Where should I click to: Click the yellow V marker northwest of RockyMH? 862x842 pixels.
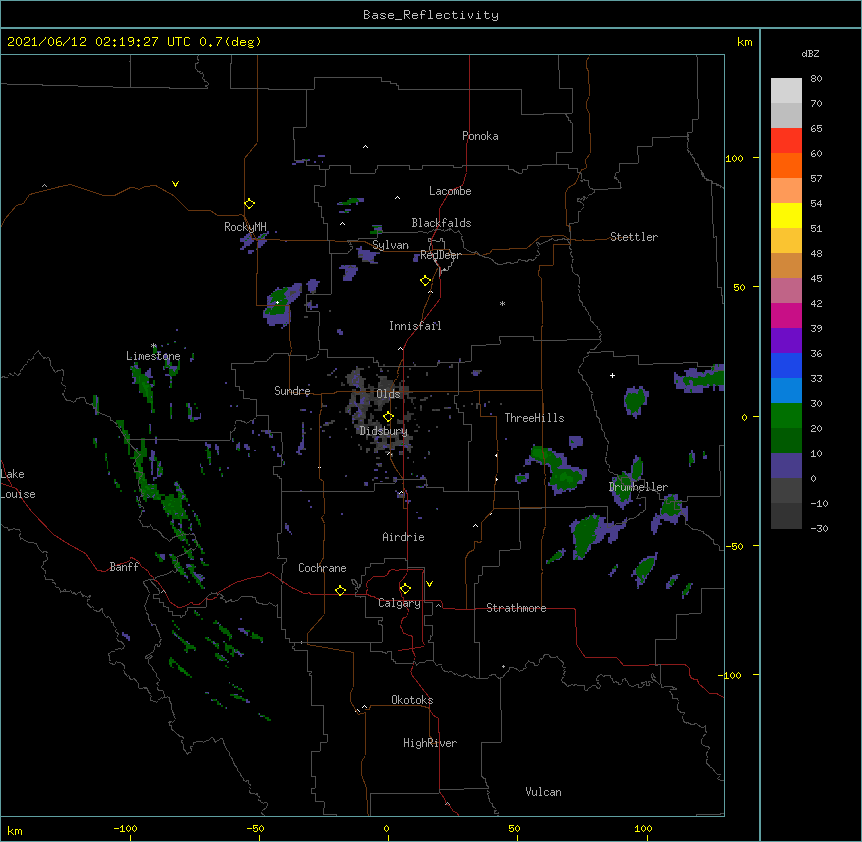(175, 184)
